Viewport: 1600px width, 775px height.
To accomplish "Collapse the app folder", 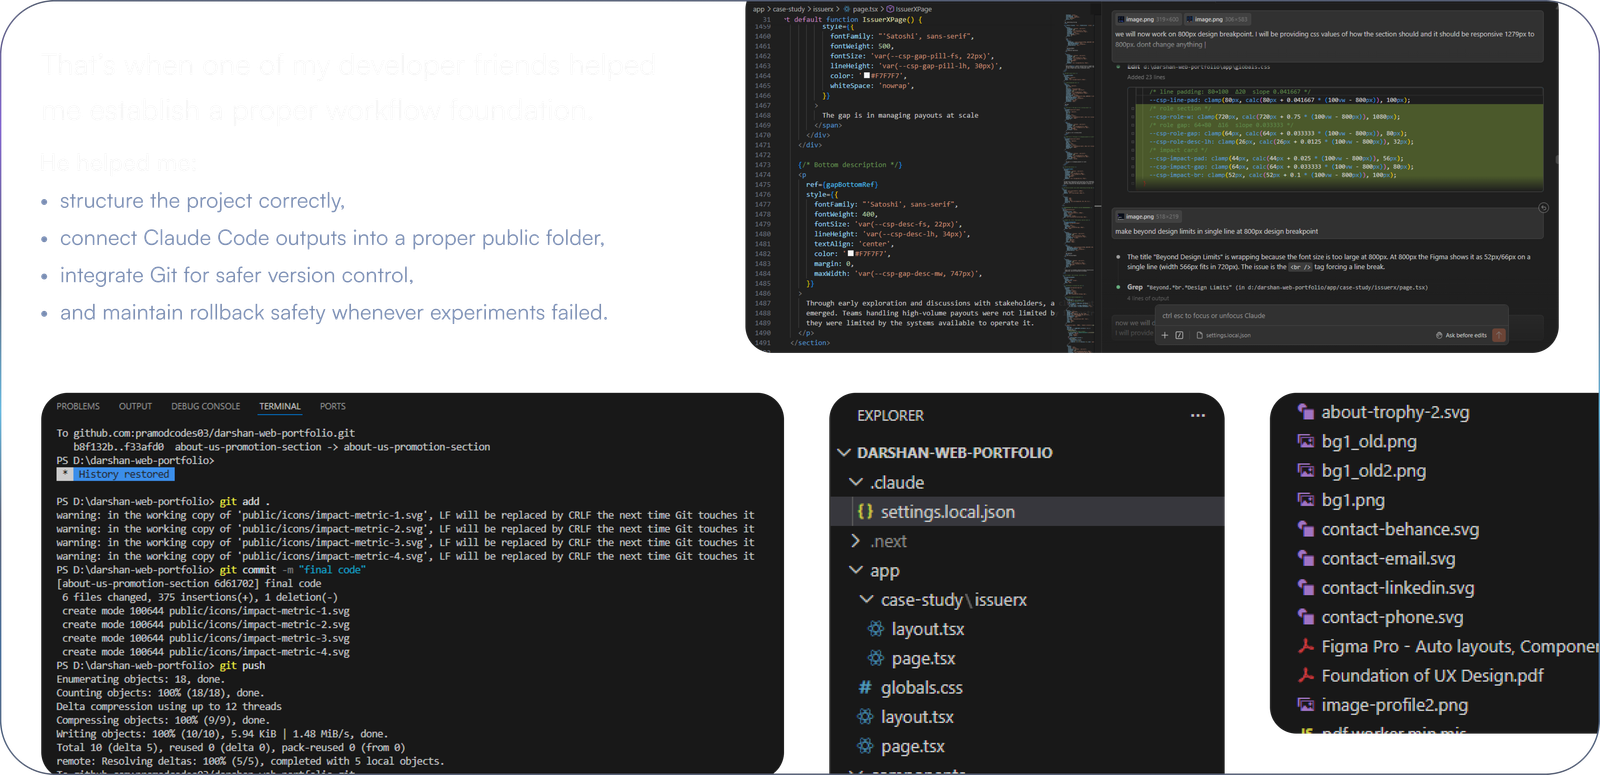I will pos(856,570).
